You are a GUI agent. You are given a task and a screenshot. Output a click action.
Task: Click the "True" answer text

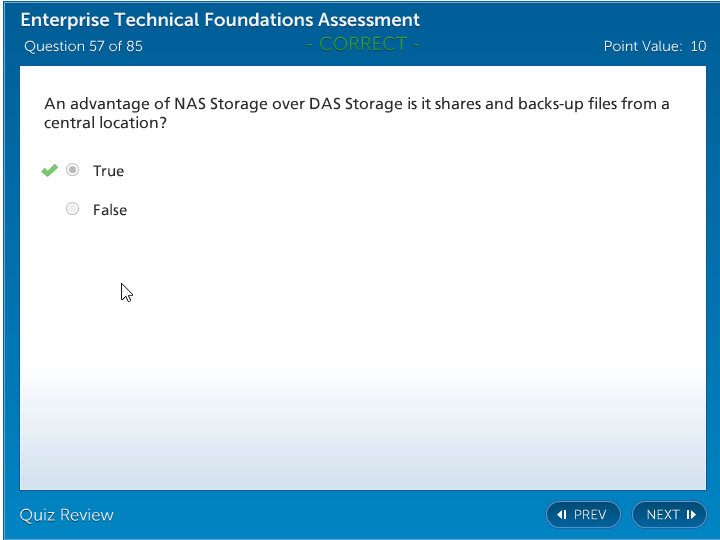(108, 171)
